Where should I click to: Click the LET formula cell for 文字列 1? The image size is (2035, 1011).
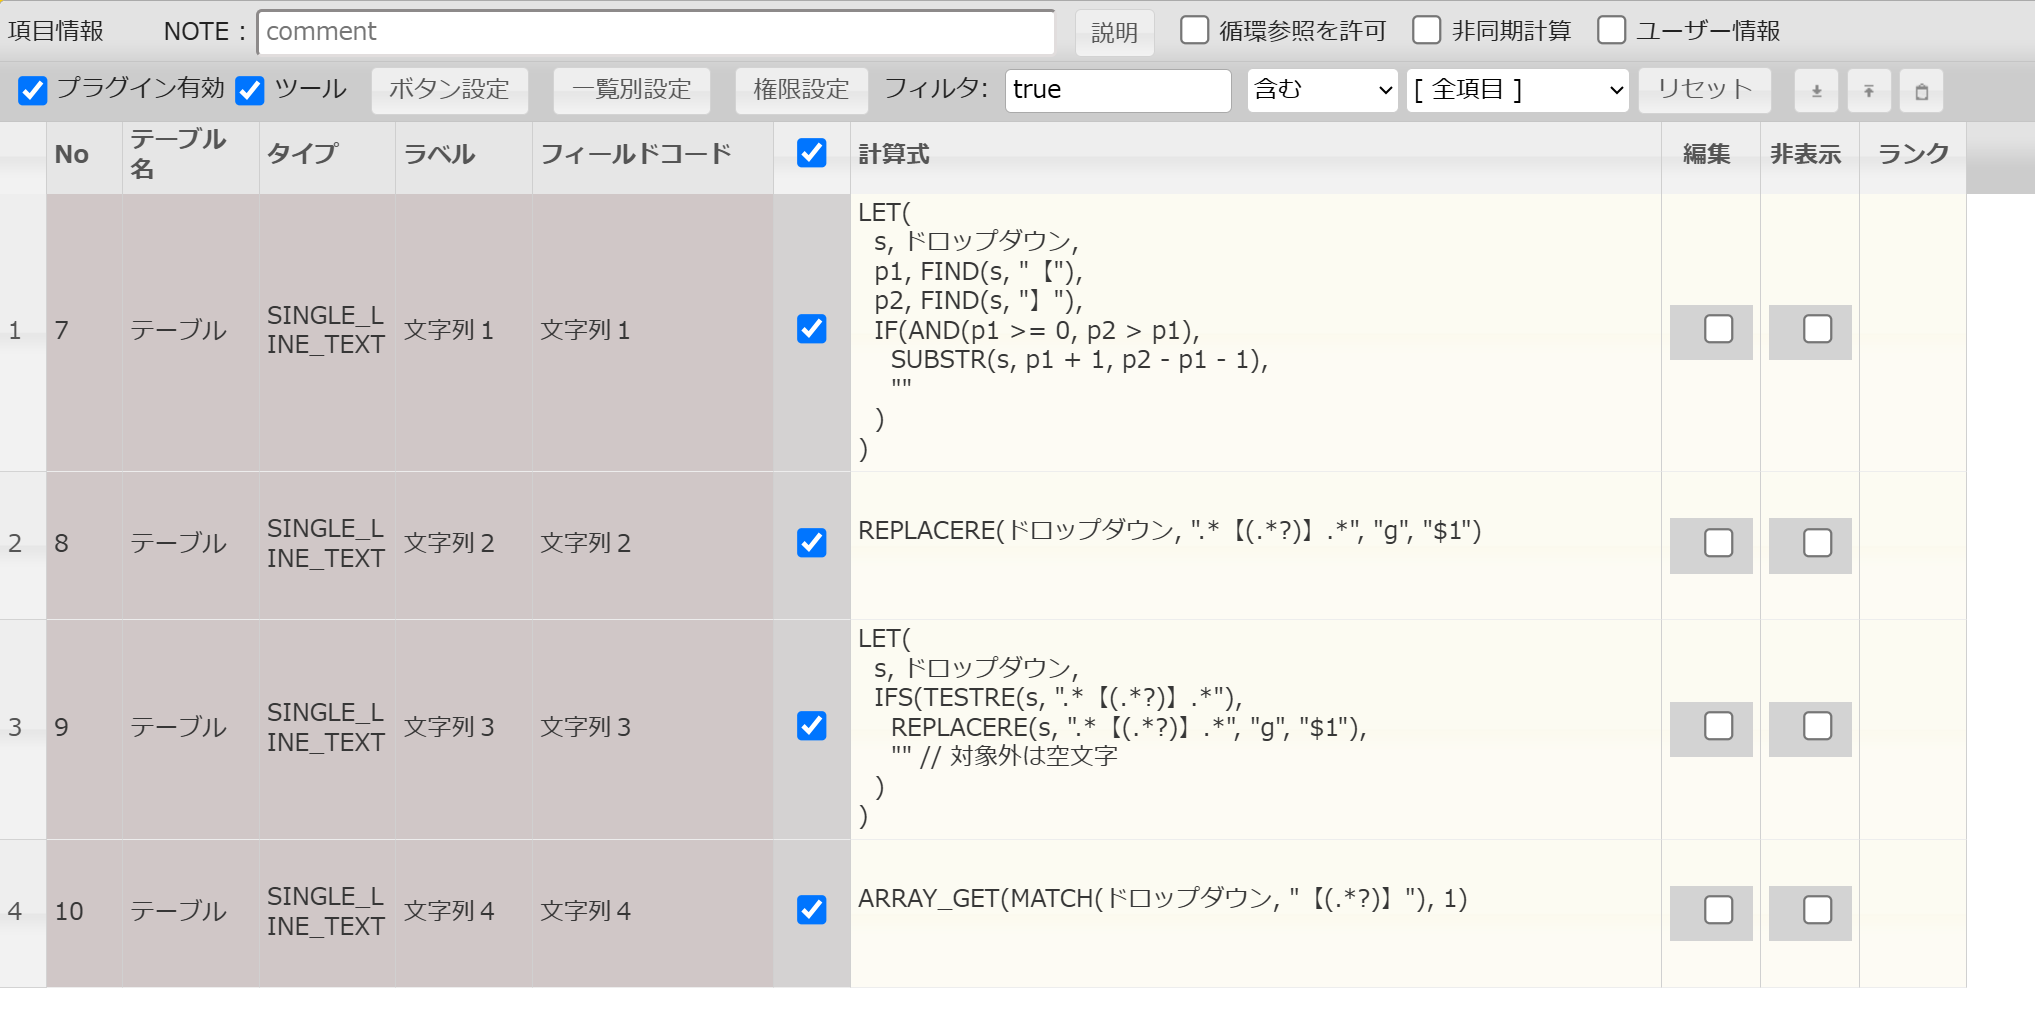(1255, 332)
